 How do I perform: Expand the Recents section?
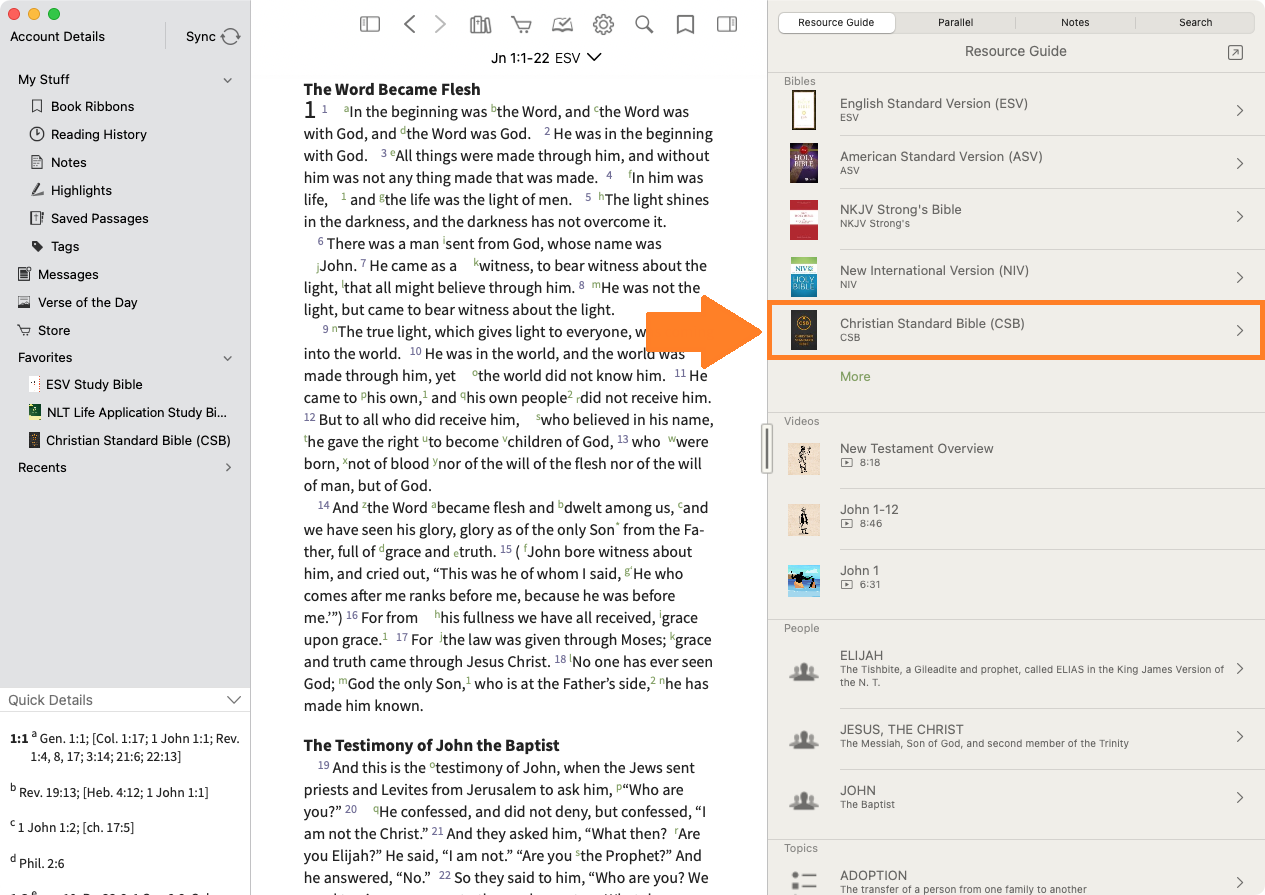pyautogui.click(x=228, y=467)
